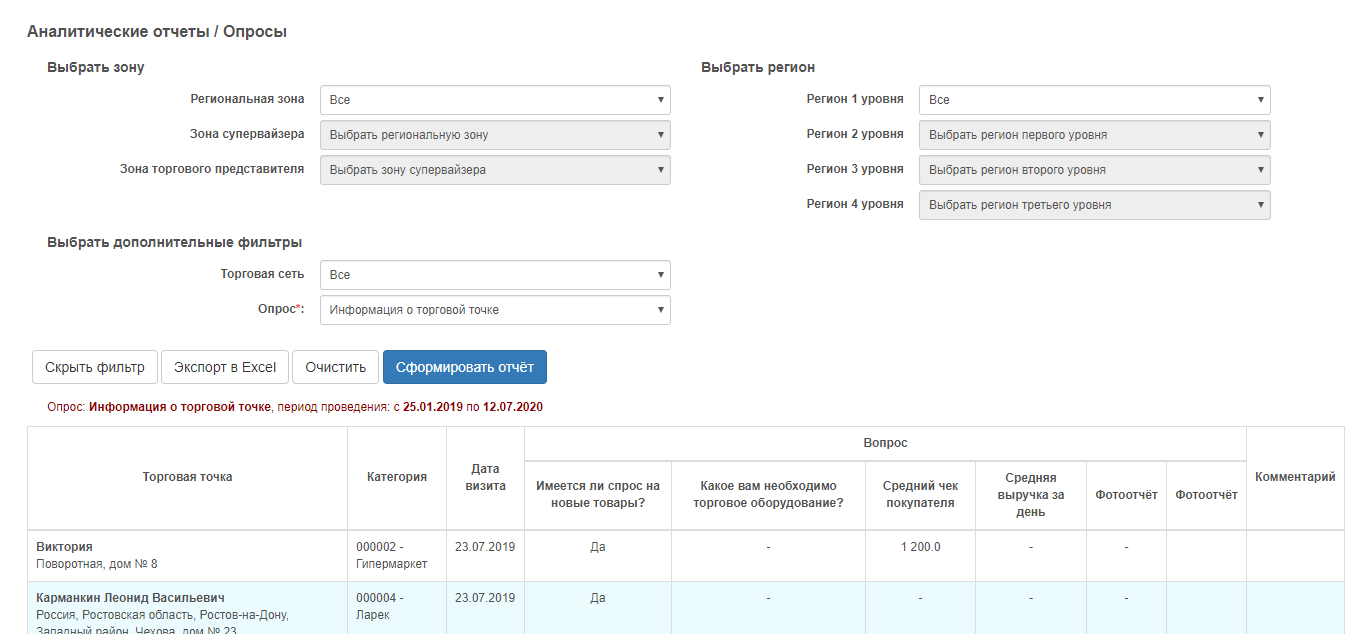Click the Комментарий column header

pos(1295,477)
